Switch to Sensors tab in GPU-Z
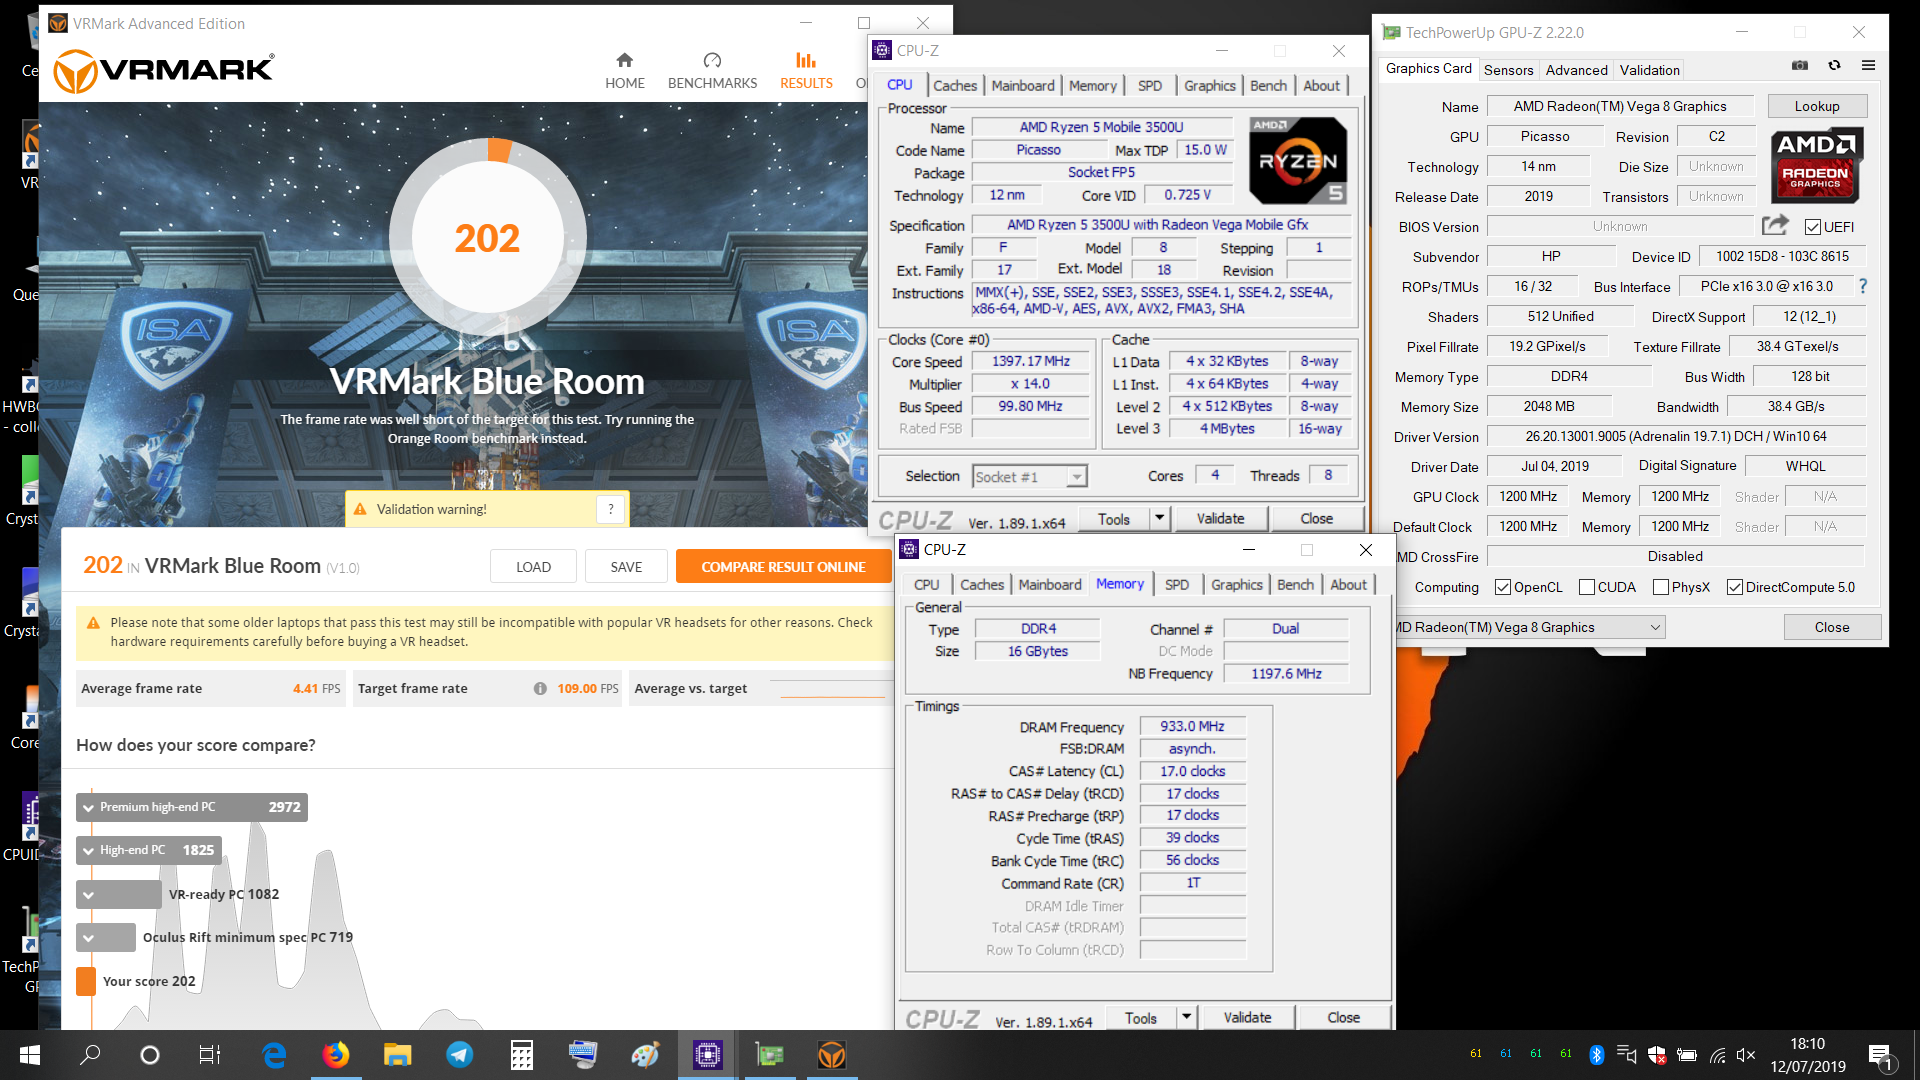 tap(1508, 69)
